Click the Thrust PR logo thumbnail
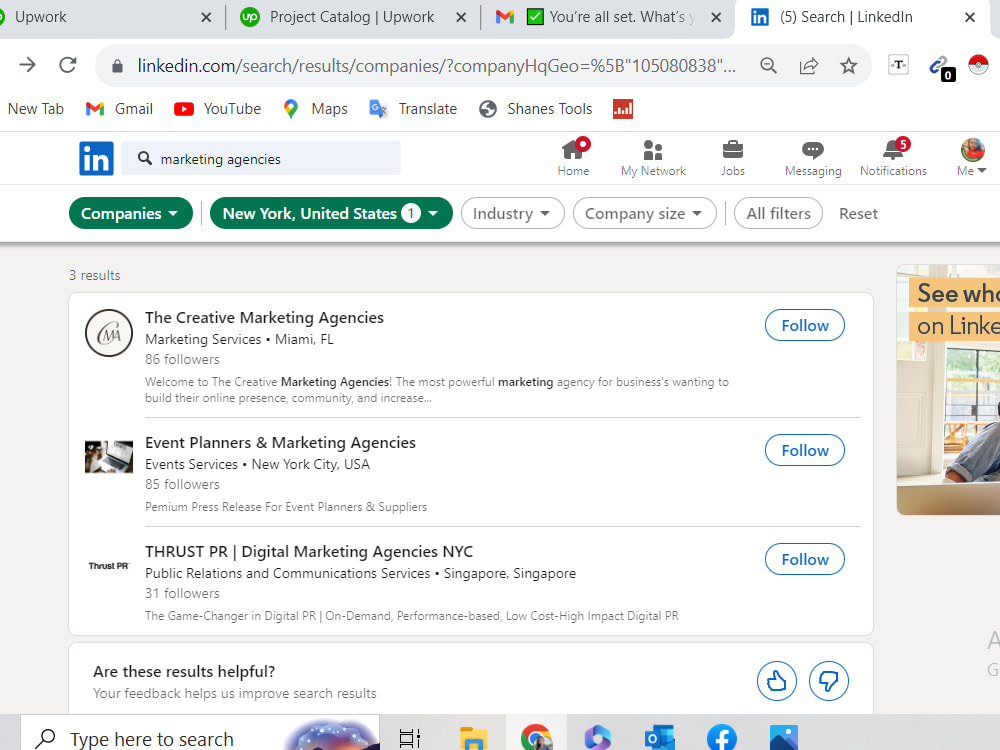This screenshot has height=750, width=1000. [x=109, y=566]
